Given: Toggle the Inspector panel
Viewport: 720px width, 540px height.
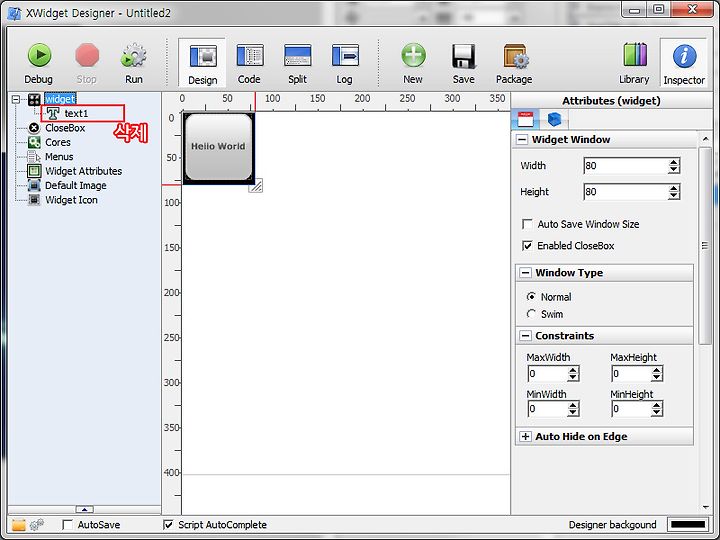Looking at the screenshot, I should (684, 63).
